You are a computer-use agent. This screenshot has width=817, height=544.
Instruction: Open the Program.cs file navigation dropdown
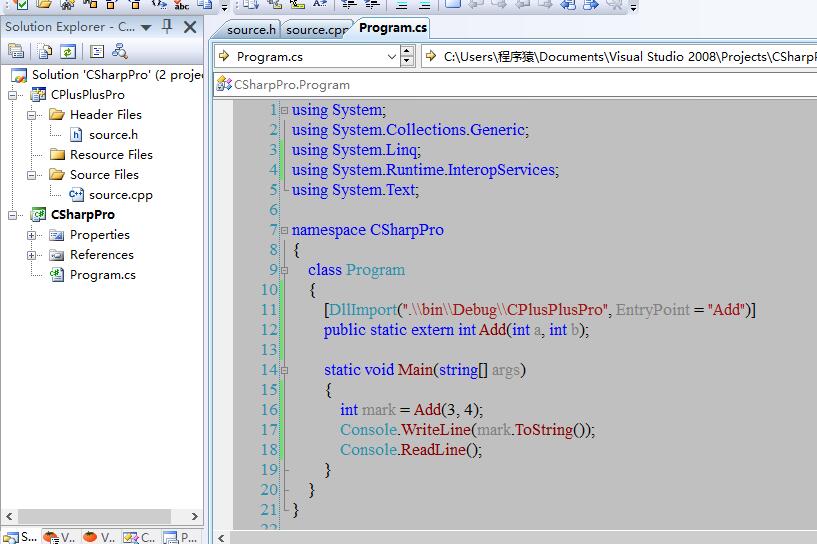392,56
